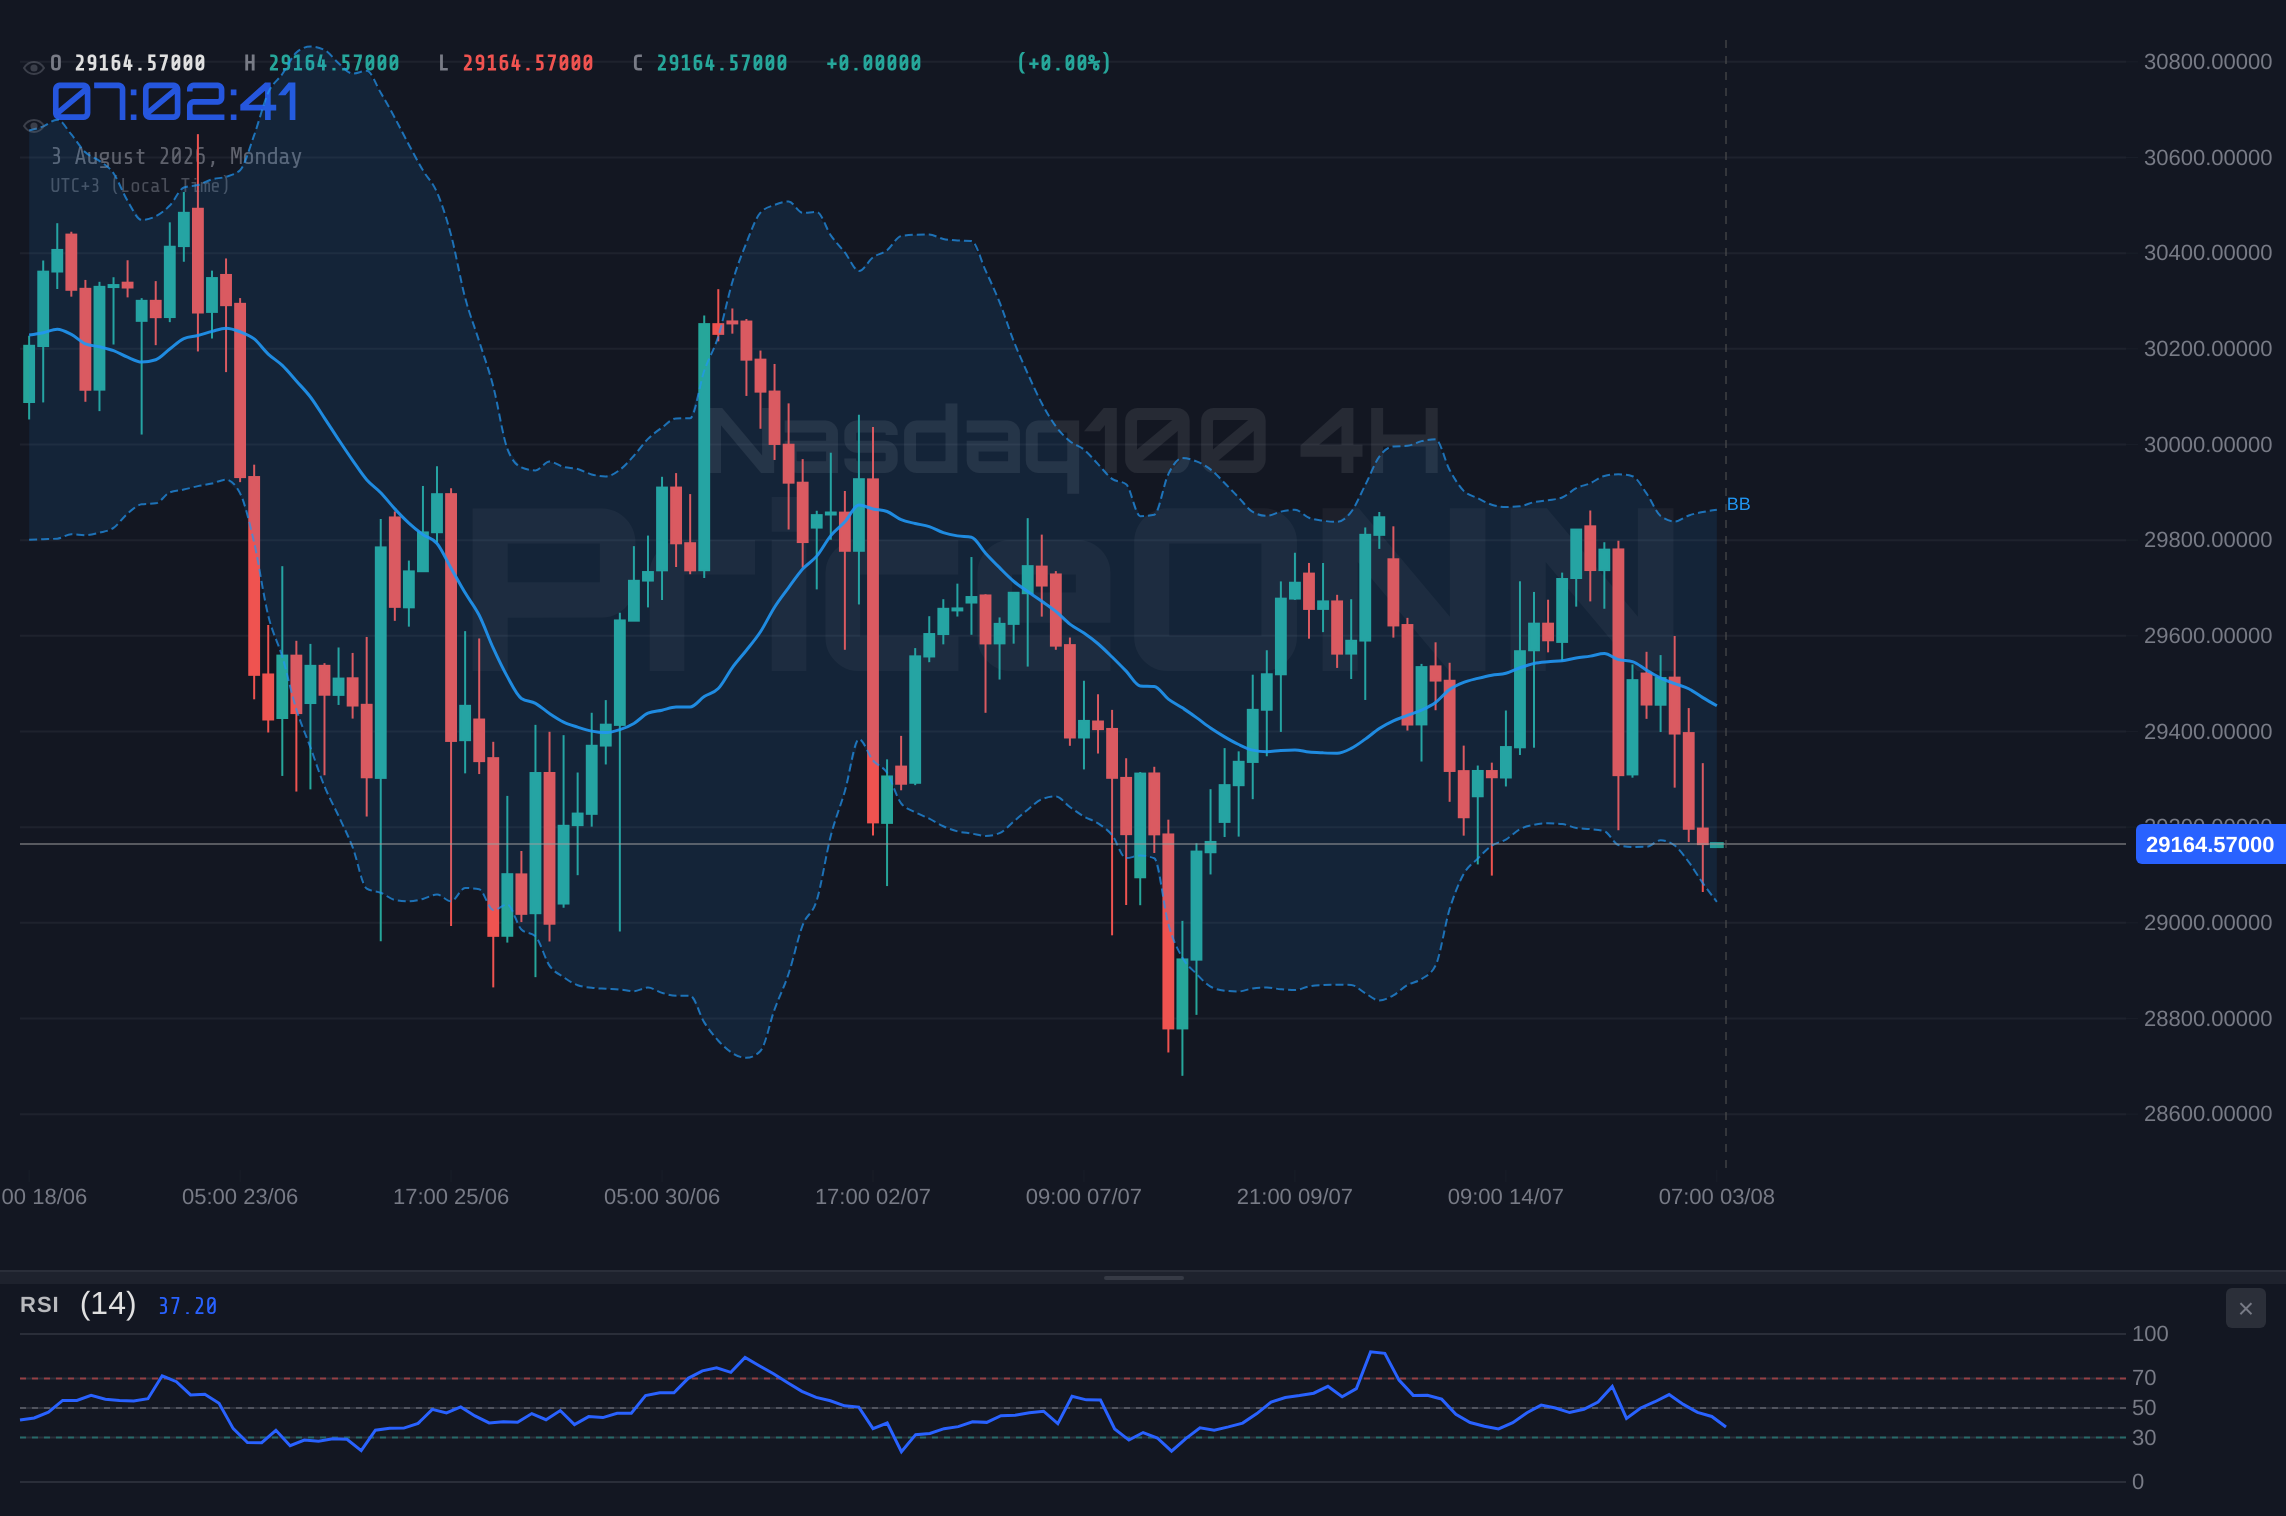Click RSI axis level 50

(x=2144, y=1408)
